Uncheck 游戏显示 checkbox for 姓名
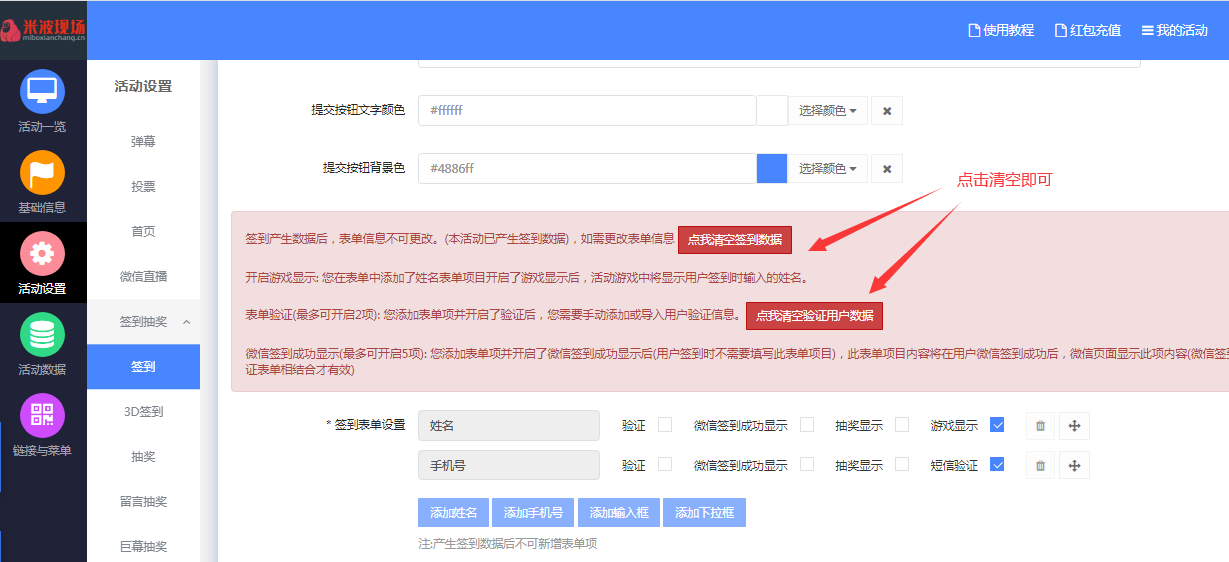Screen dimensions: 1229x562 point(997,425)
